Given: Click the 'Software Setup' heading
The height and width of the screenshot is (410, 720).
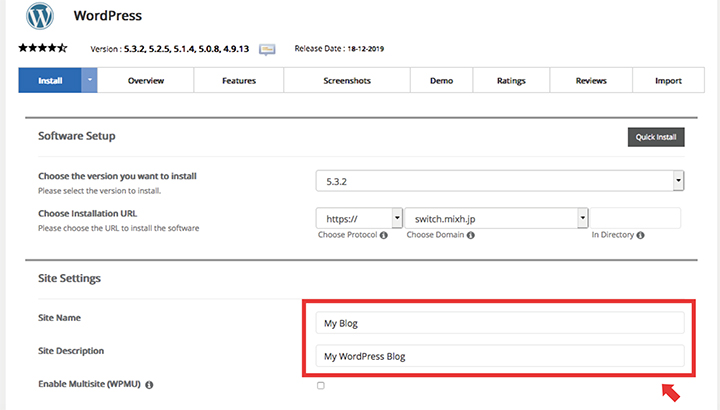Looking at the screenshot, I should 77,136.
